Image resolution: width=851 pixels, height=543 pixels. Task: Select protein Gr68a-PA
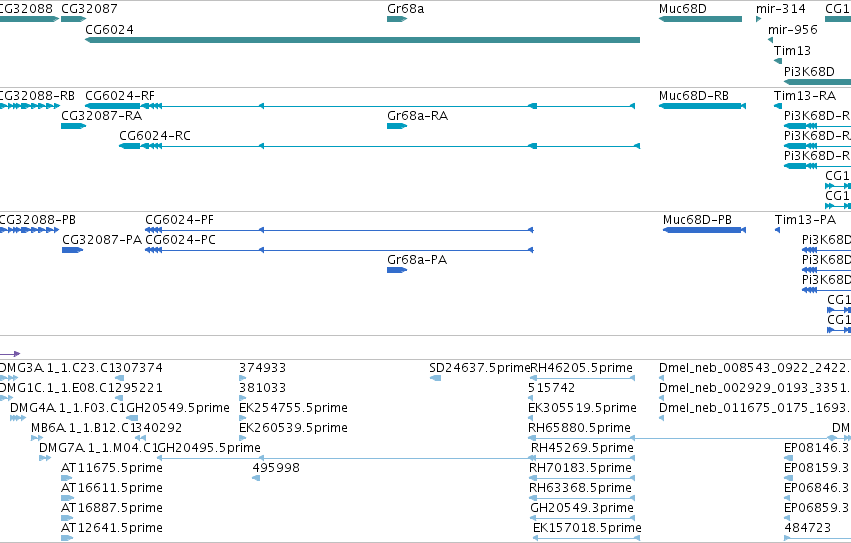[397, 270]
